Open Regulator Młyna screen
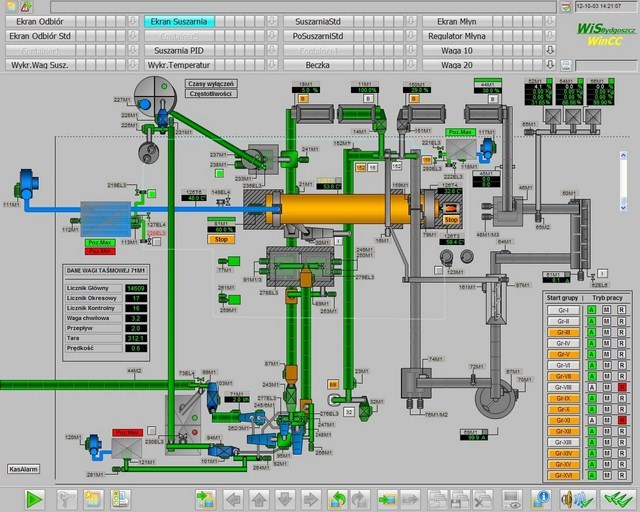The height and width of the screenshot is (512, 640). (x=457, y=36)
